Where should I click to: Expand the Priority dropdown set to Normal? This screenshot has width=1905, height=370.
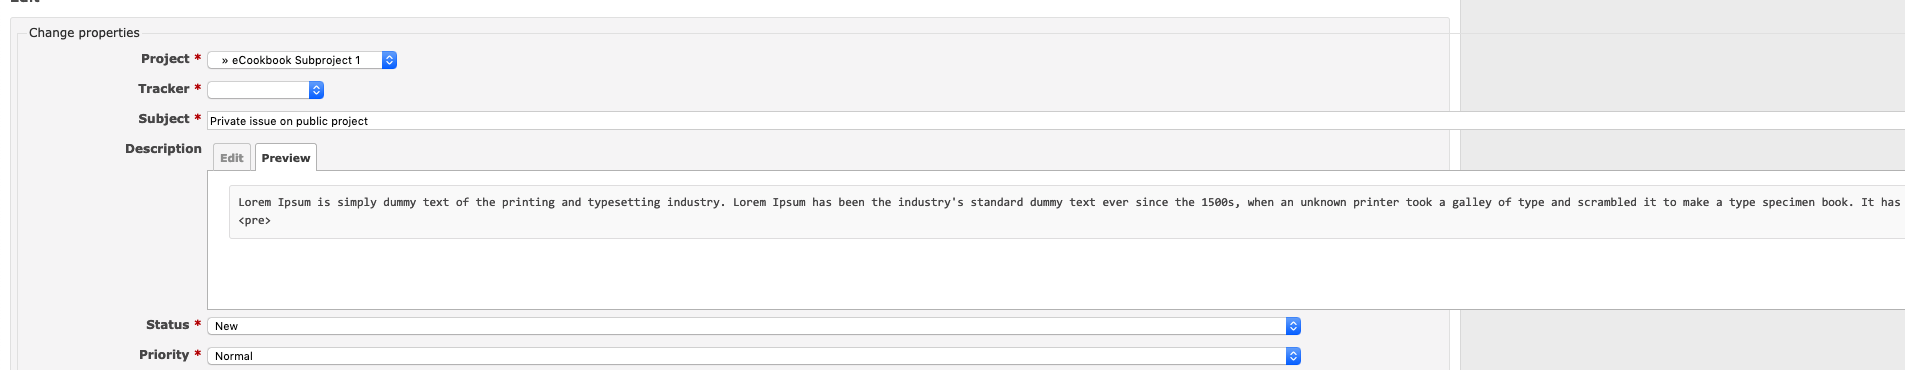753,356
